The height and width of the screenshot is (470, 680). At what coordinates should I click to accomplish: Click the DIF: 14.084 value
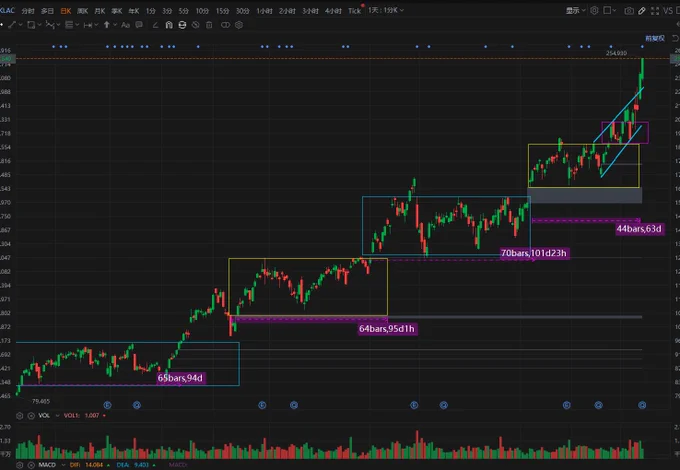pos(87,465)
